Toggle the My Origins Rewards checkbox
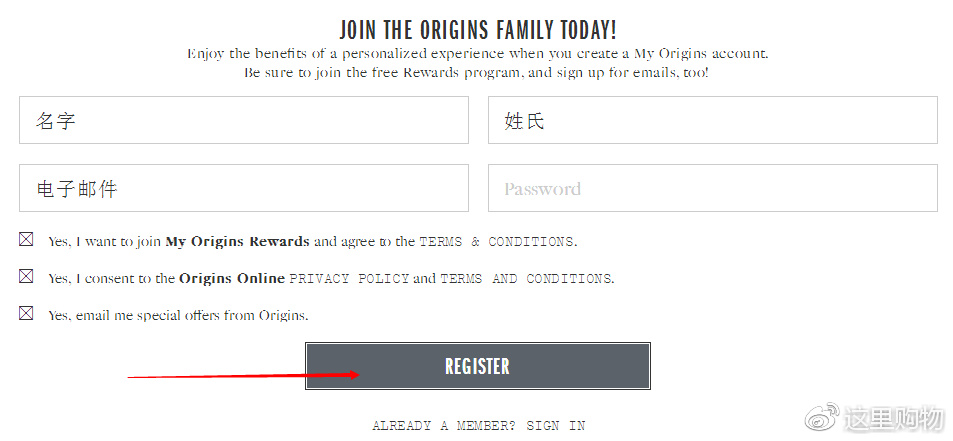The image size is (953, 441). pyautogui.click(x=26, y=239)
